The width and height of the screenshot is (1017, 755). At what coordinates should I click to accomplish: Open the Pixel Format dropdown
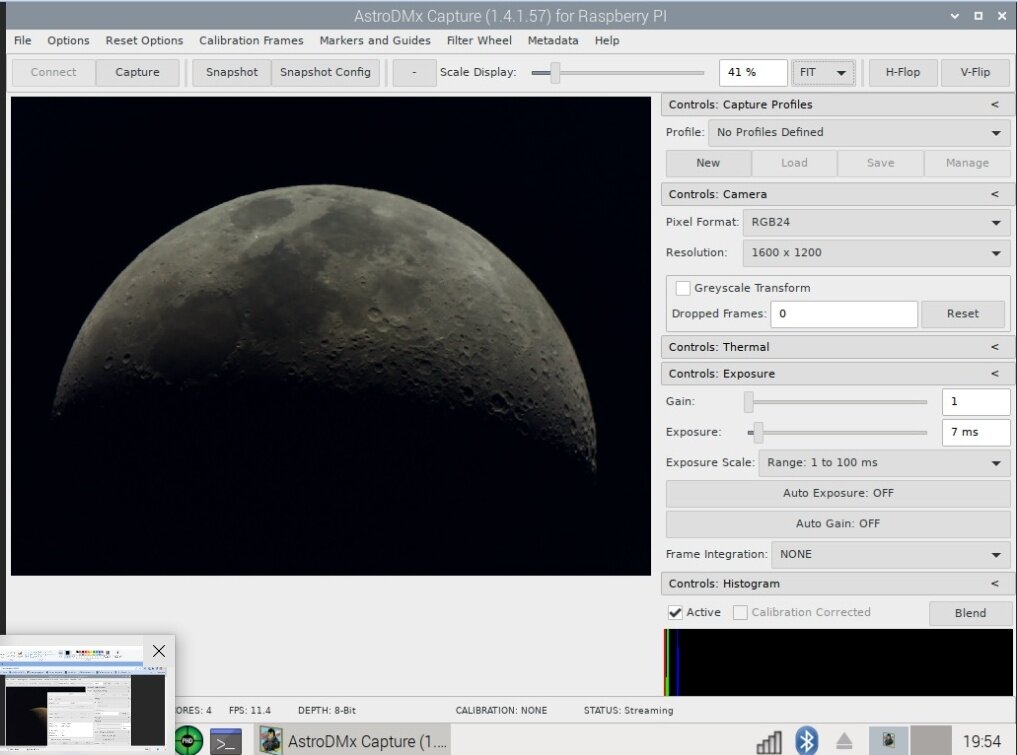876,223
